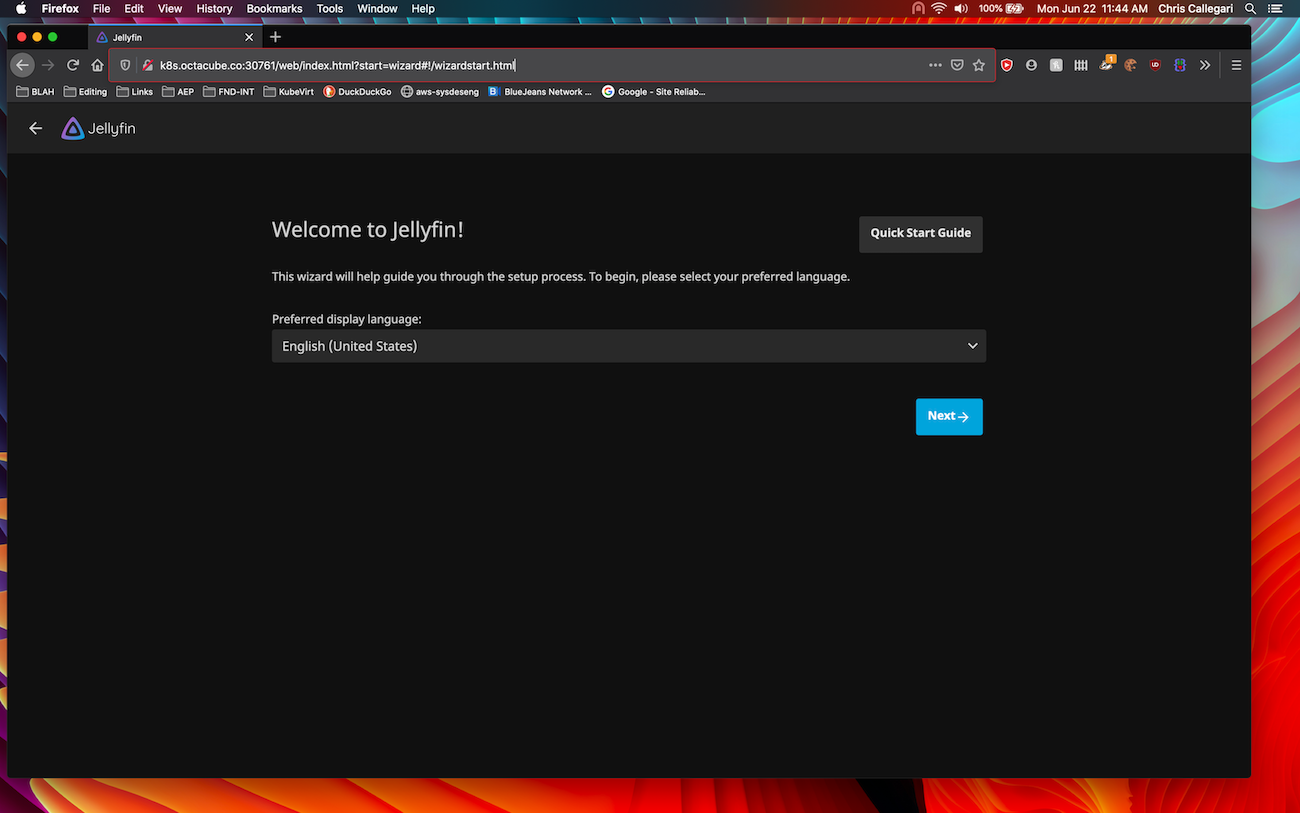Show overflow extensions chevron

coord(1205,65)
